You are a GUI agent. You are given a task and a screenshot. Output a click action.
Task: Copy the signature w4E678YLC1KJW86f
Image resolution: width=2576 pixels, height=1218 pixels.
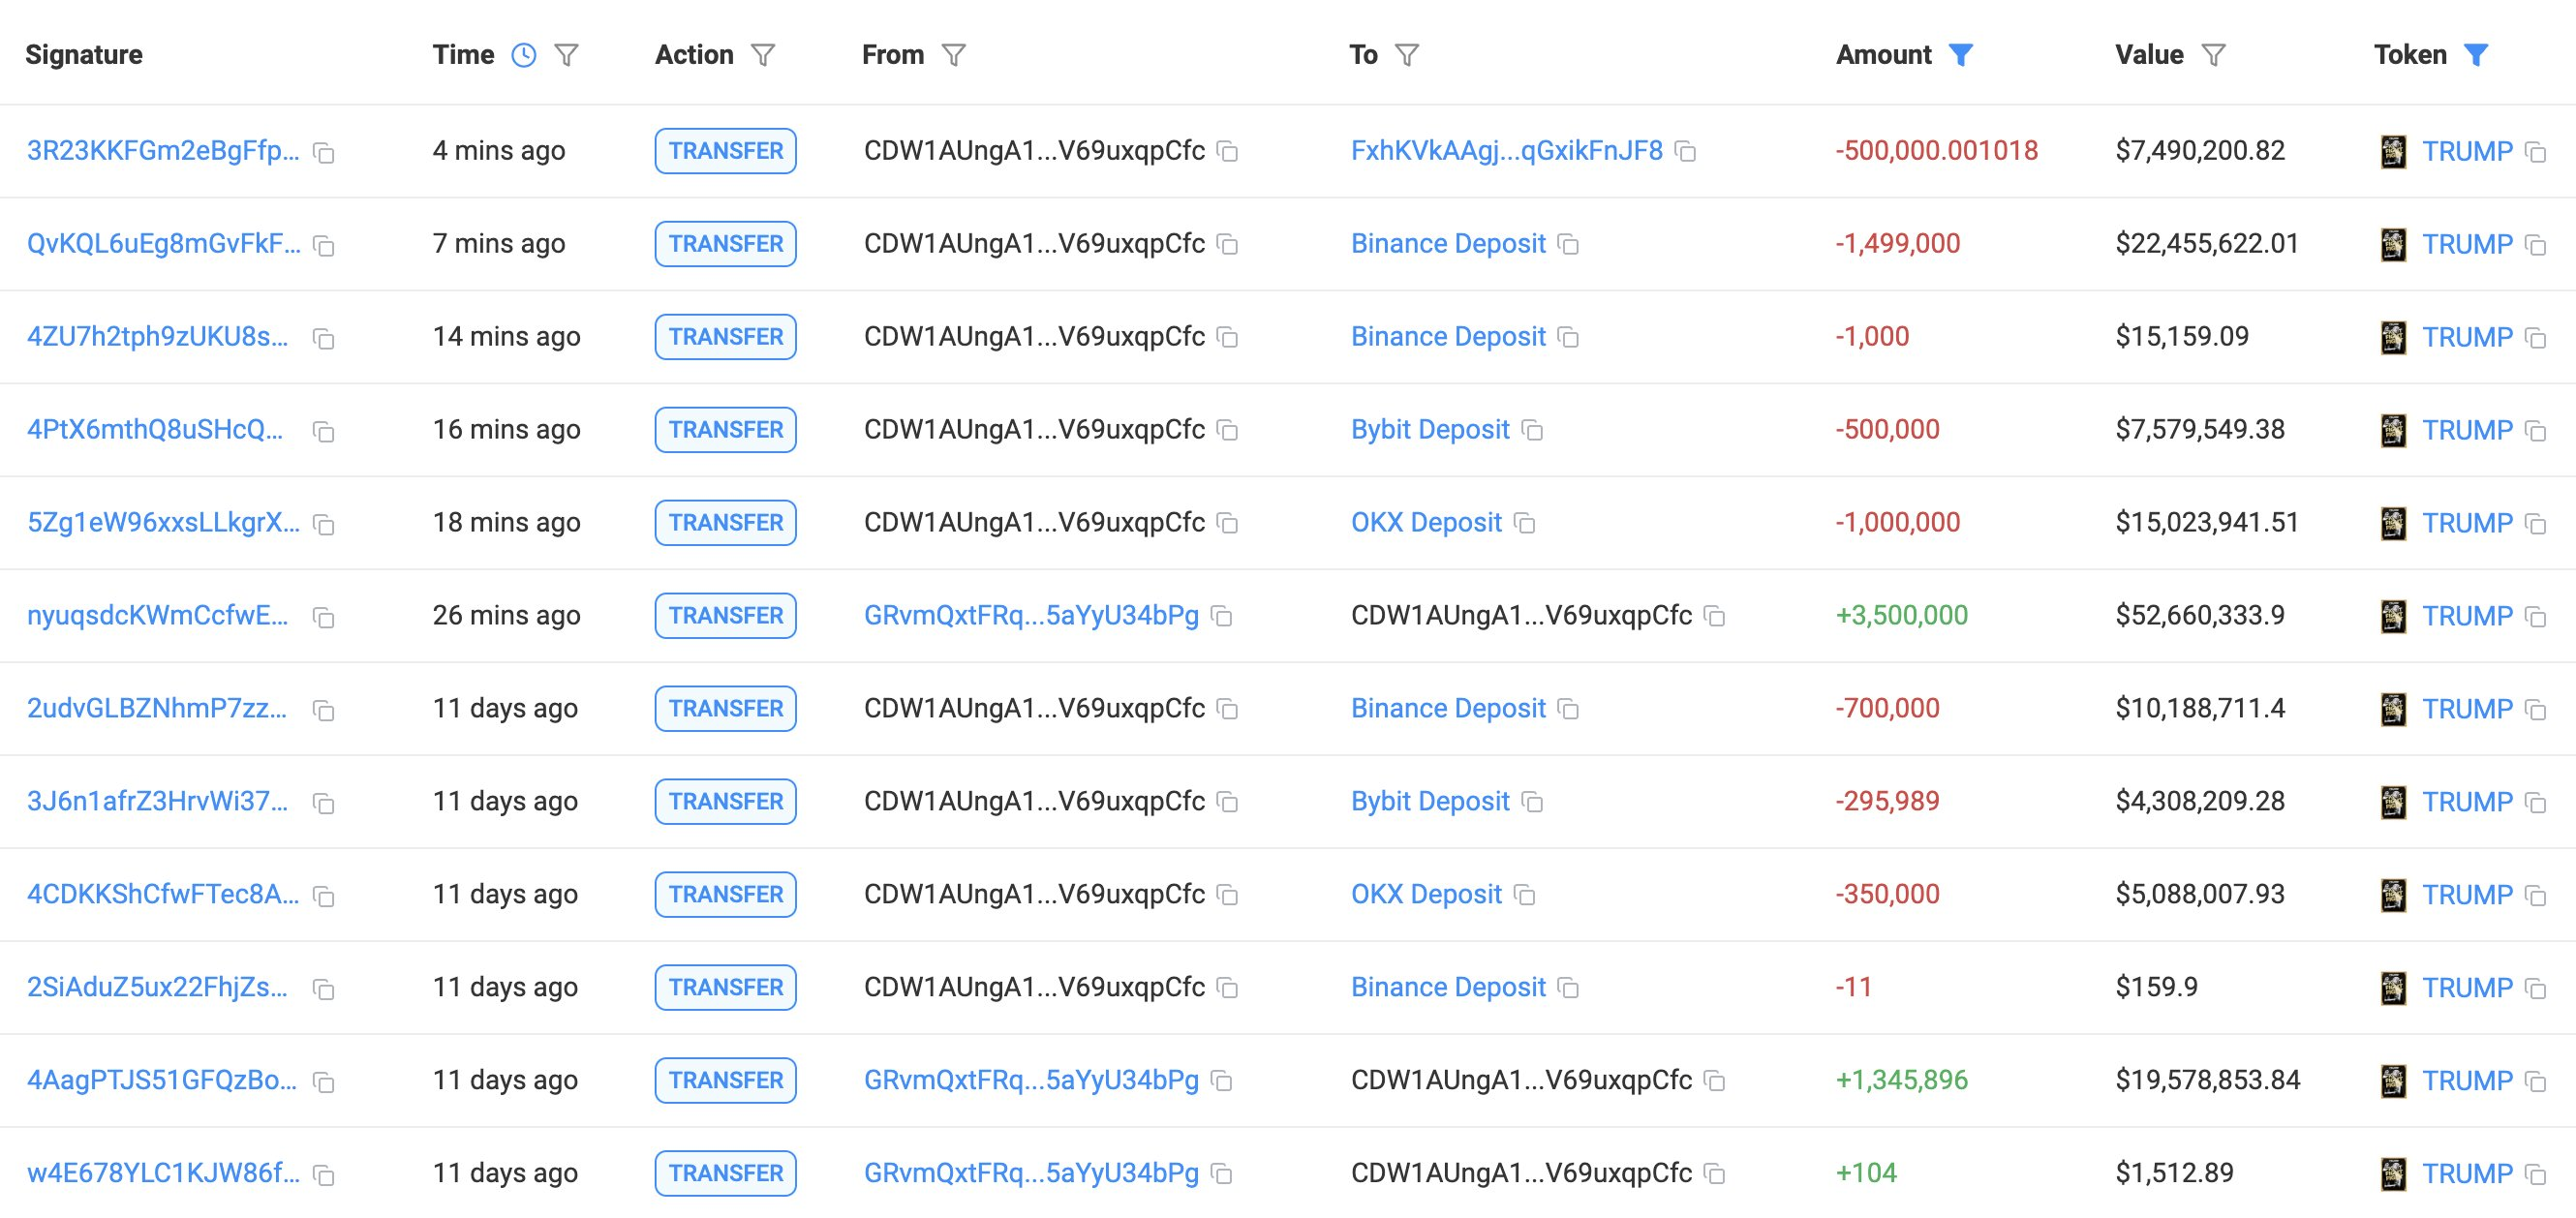coord(322,1173)
